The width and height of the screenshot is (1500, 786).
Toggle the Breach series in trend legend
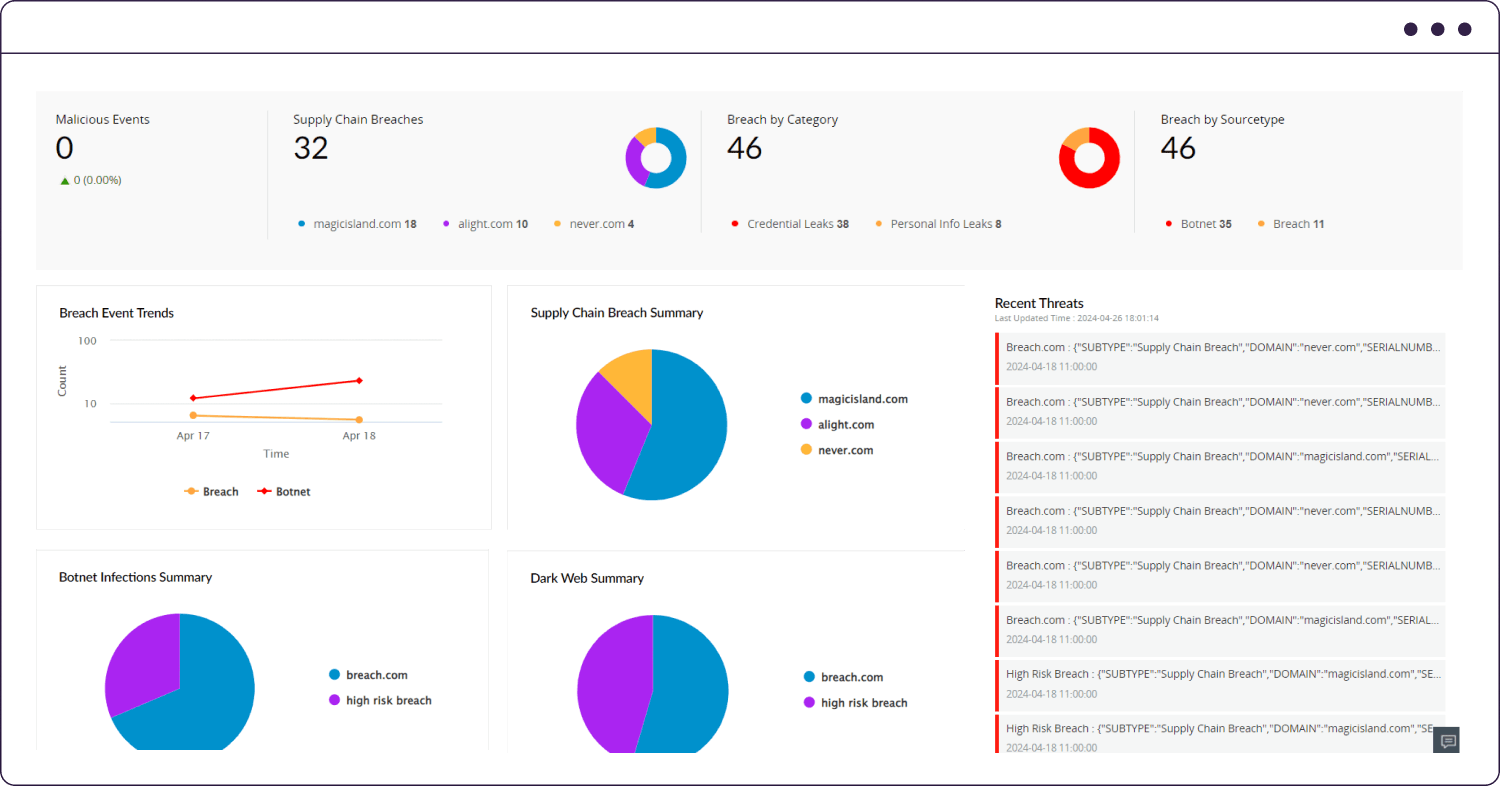tap(212, 492)
